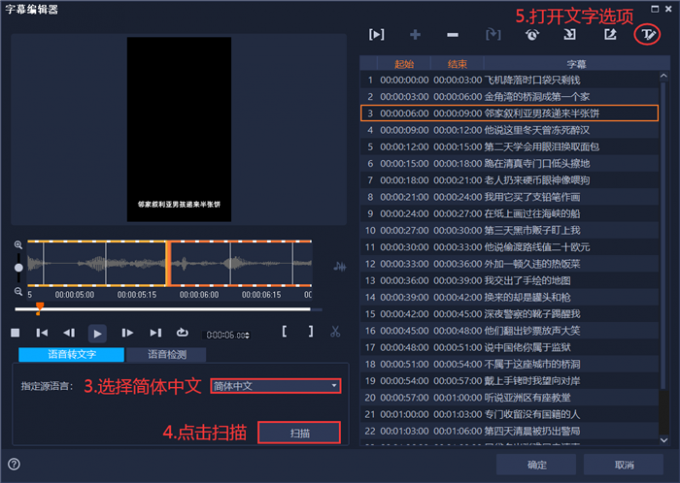
Task: Select subtitle row 5 starting 00:00:12:00
Action: (x=509, y=147)
